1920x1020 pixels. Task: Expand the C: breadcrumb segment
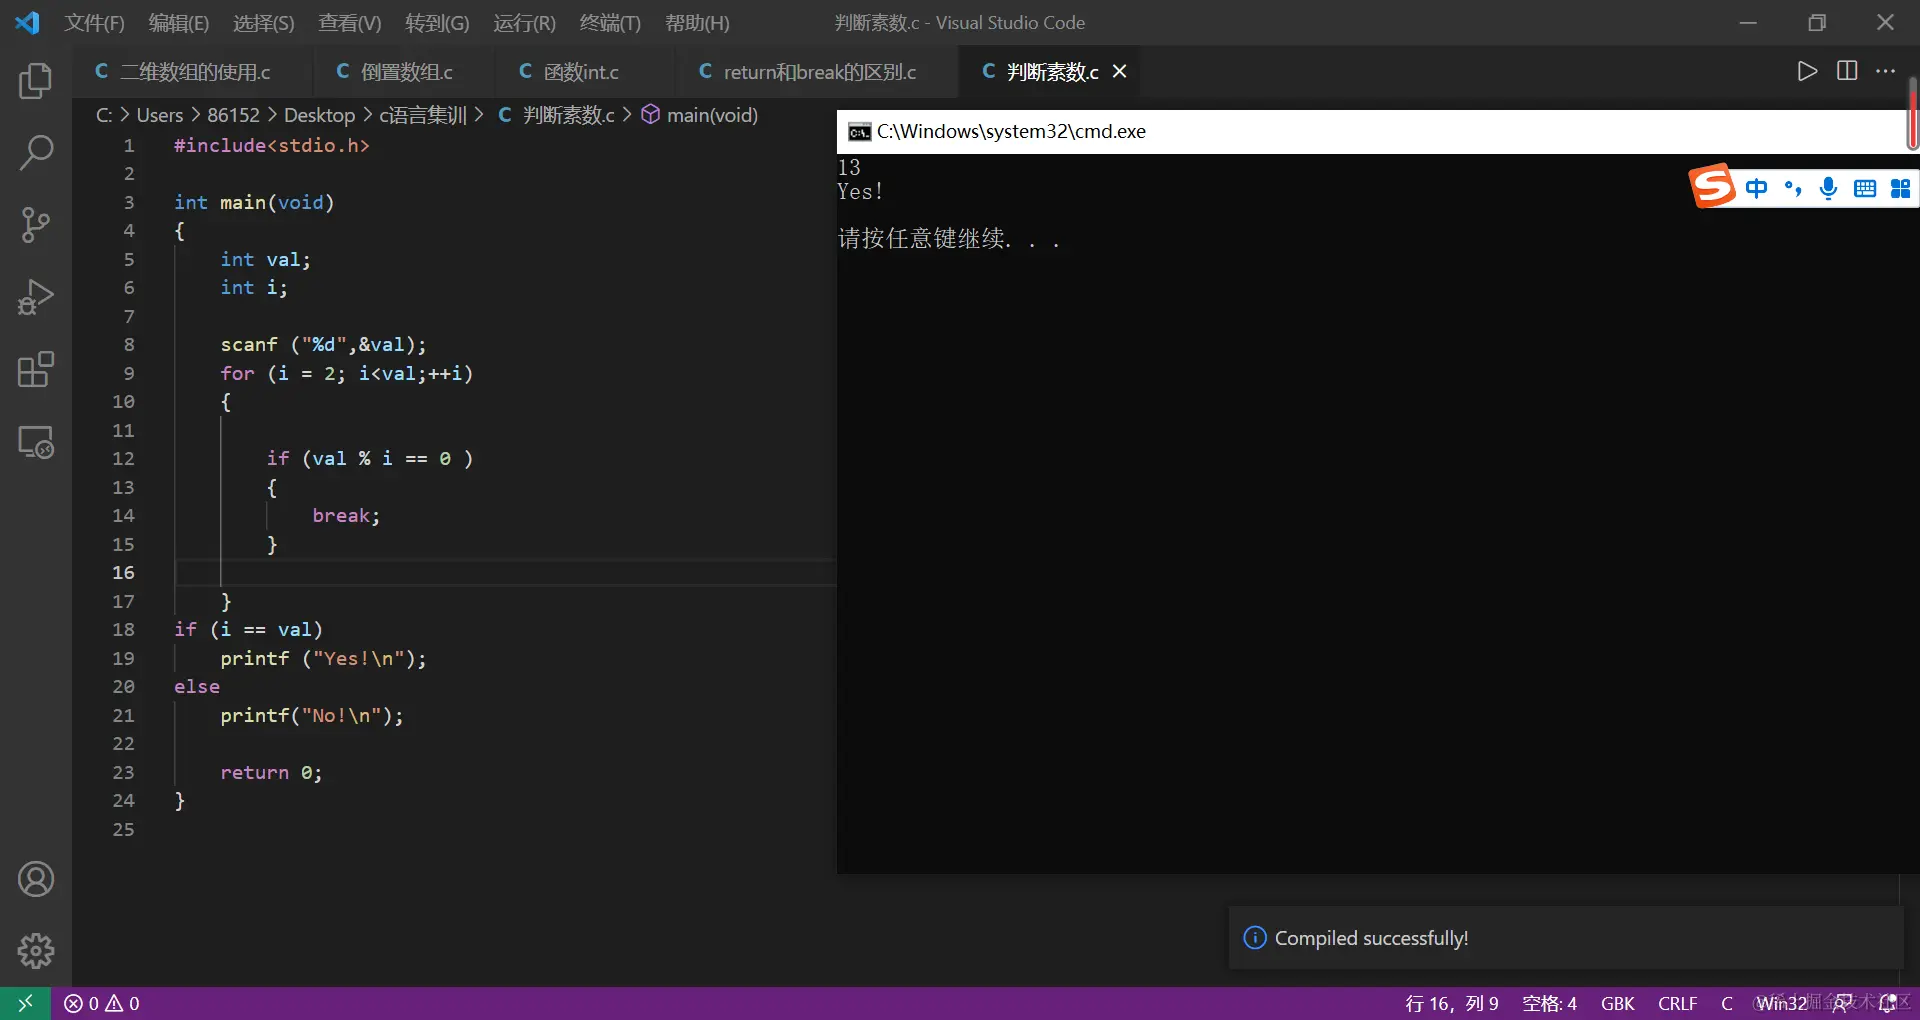pos(103,115)
